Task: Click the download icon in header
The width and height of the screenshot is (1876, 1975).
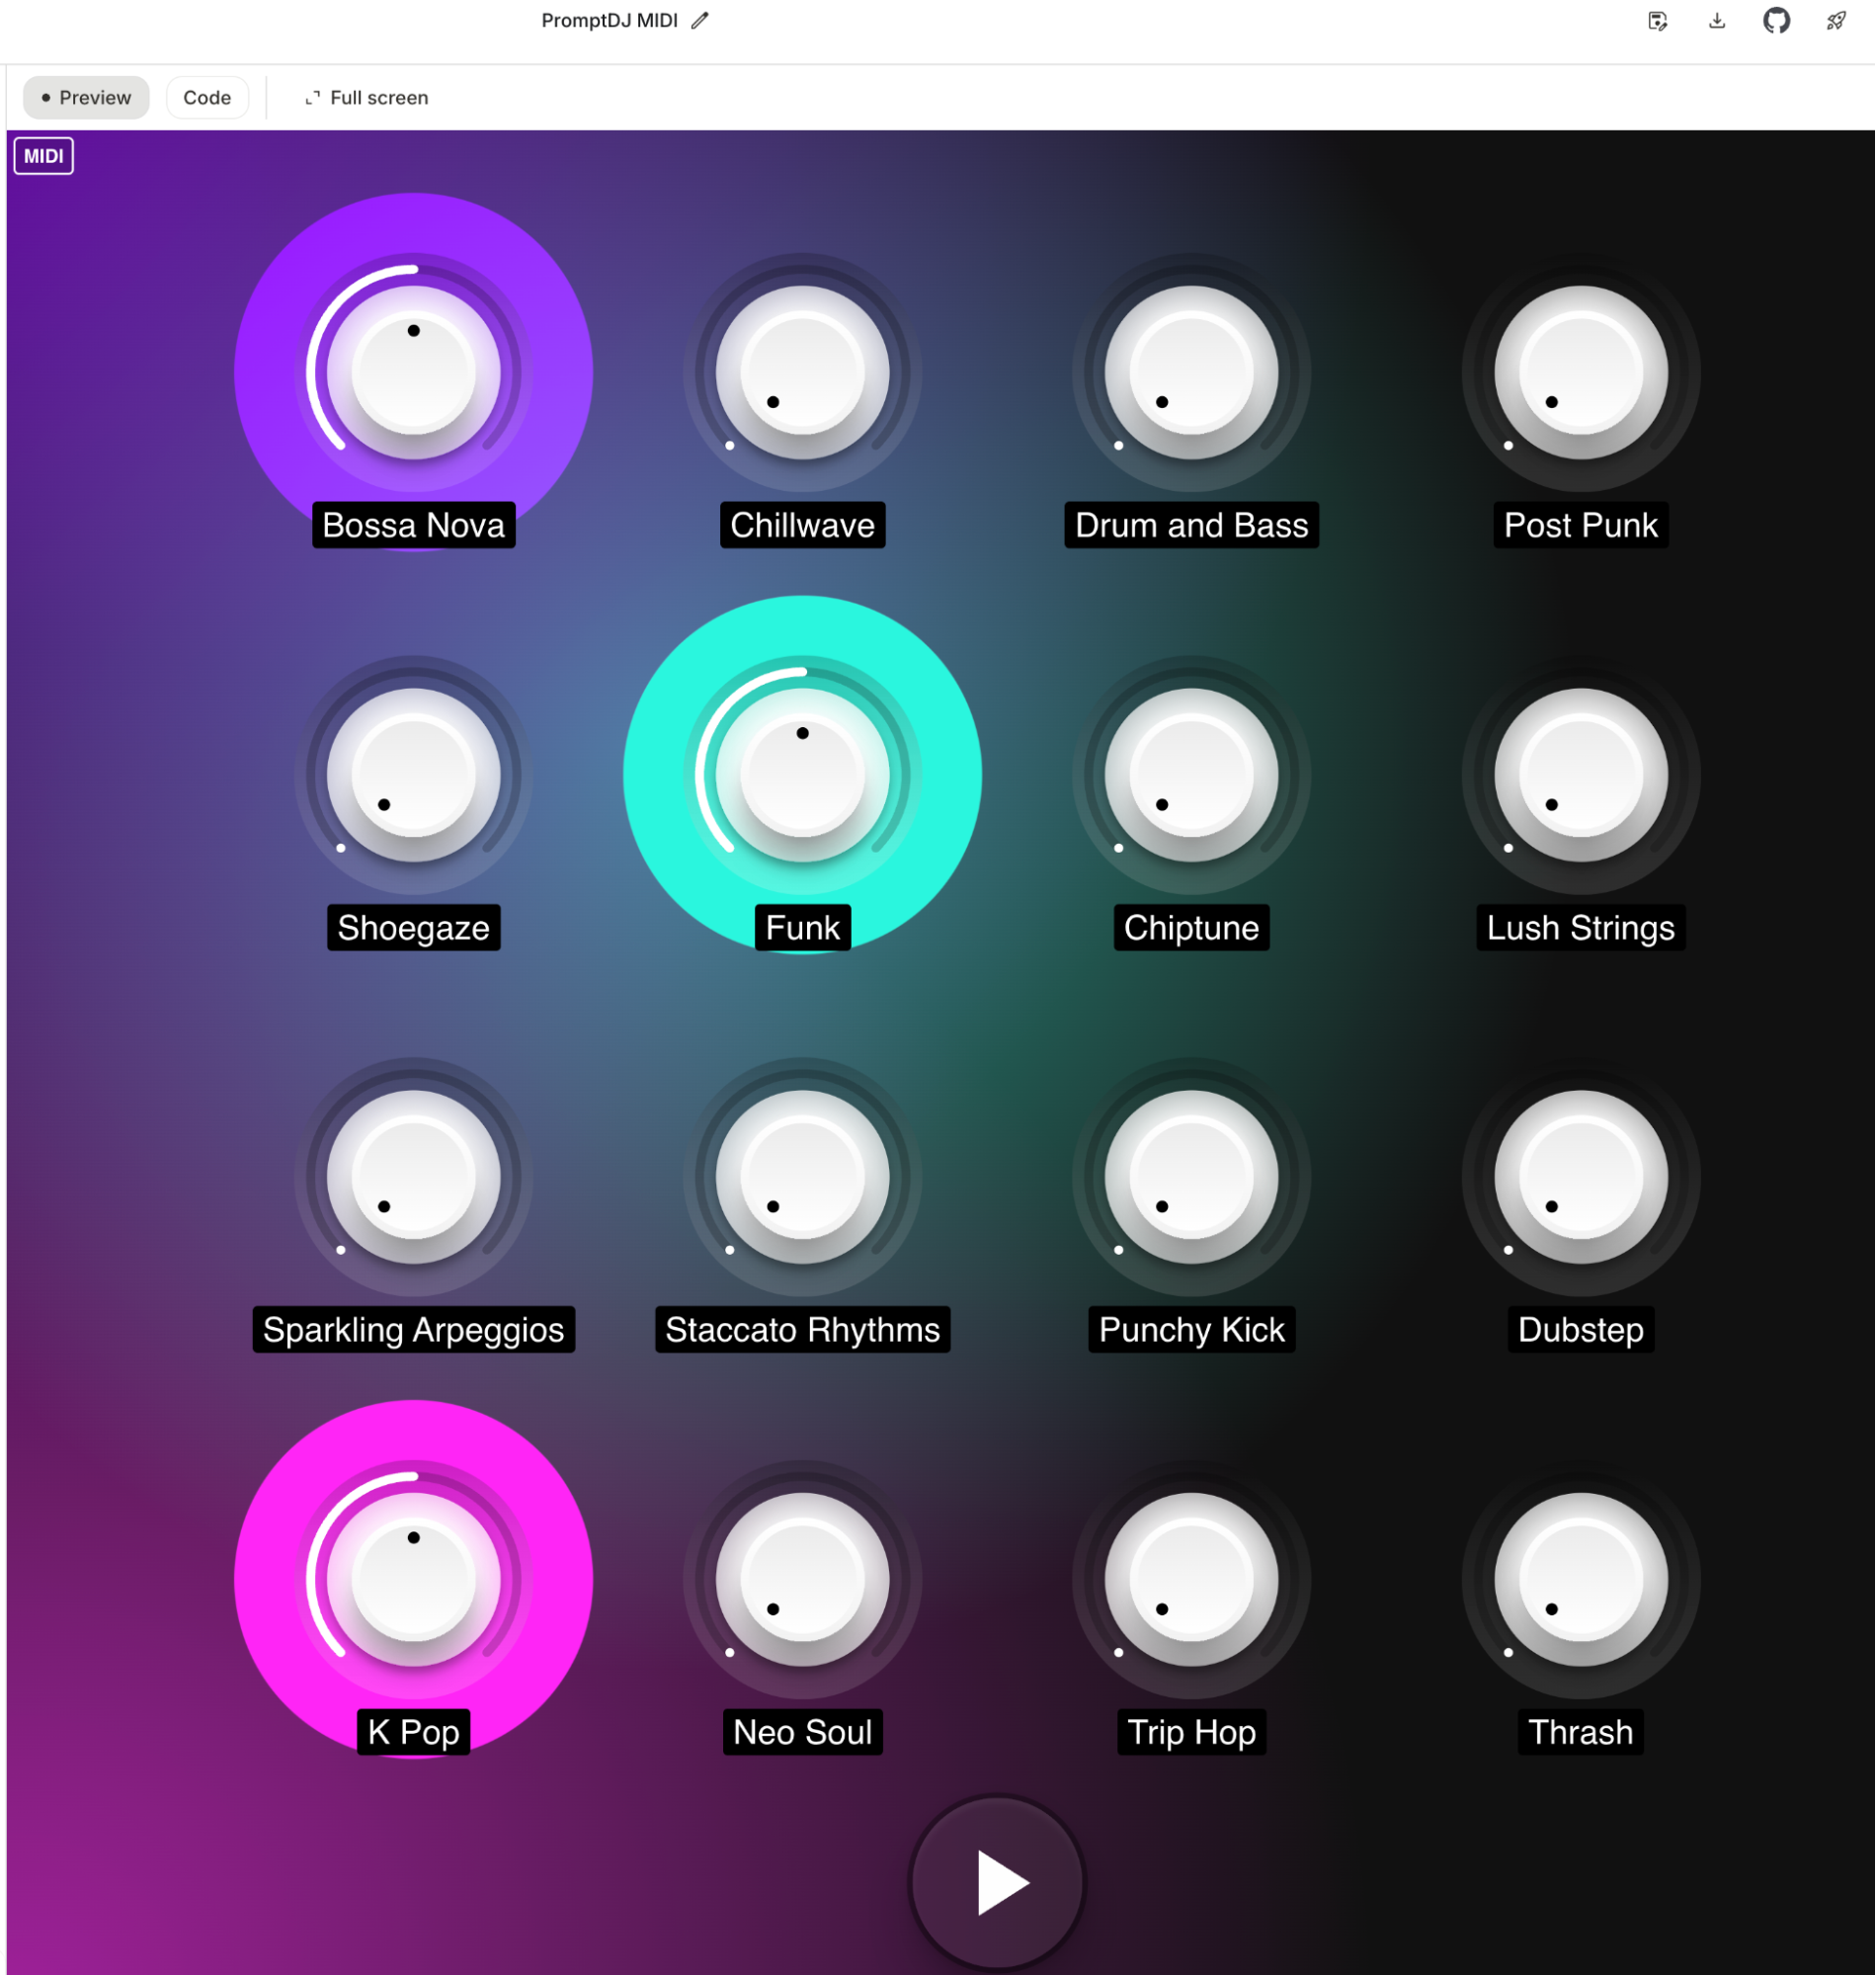Action: coord(1717,21)
